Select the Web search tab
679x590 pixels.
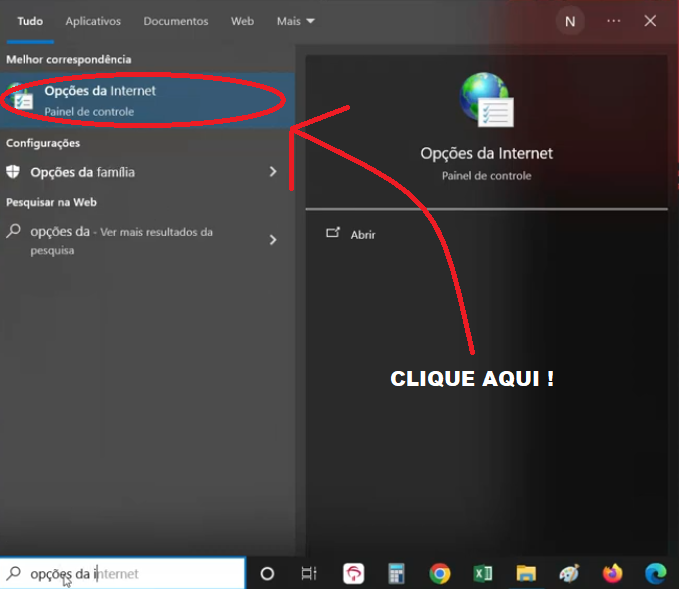coord(242,21)
